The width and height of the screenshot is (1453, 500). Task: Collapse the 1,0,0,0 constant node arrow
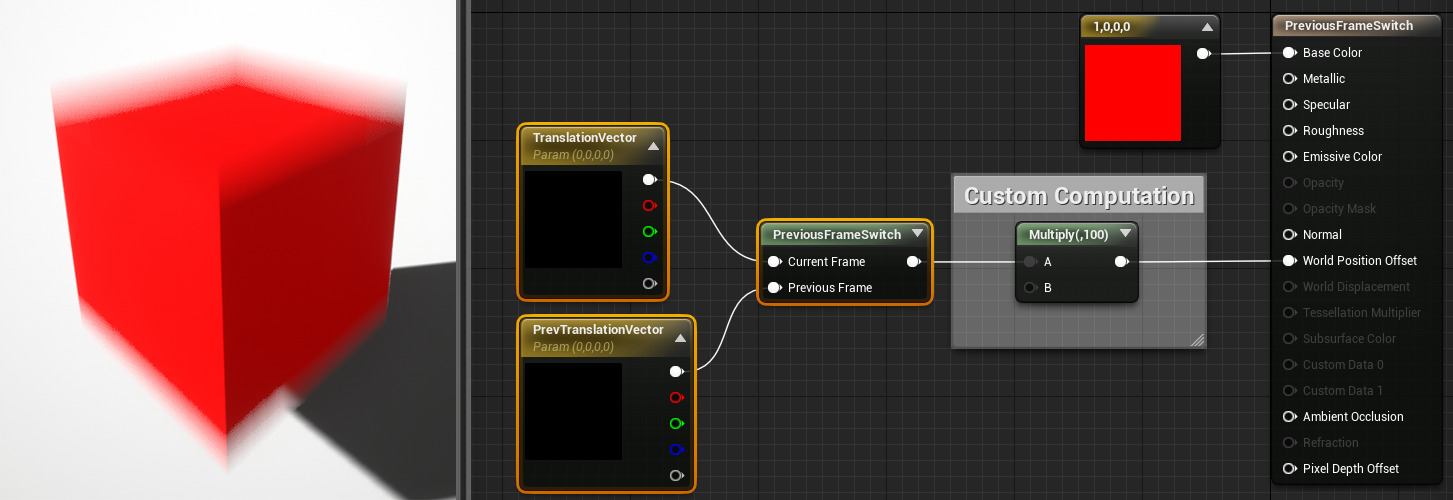[1207, 28]
